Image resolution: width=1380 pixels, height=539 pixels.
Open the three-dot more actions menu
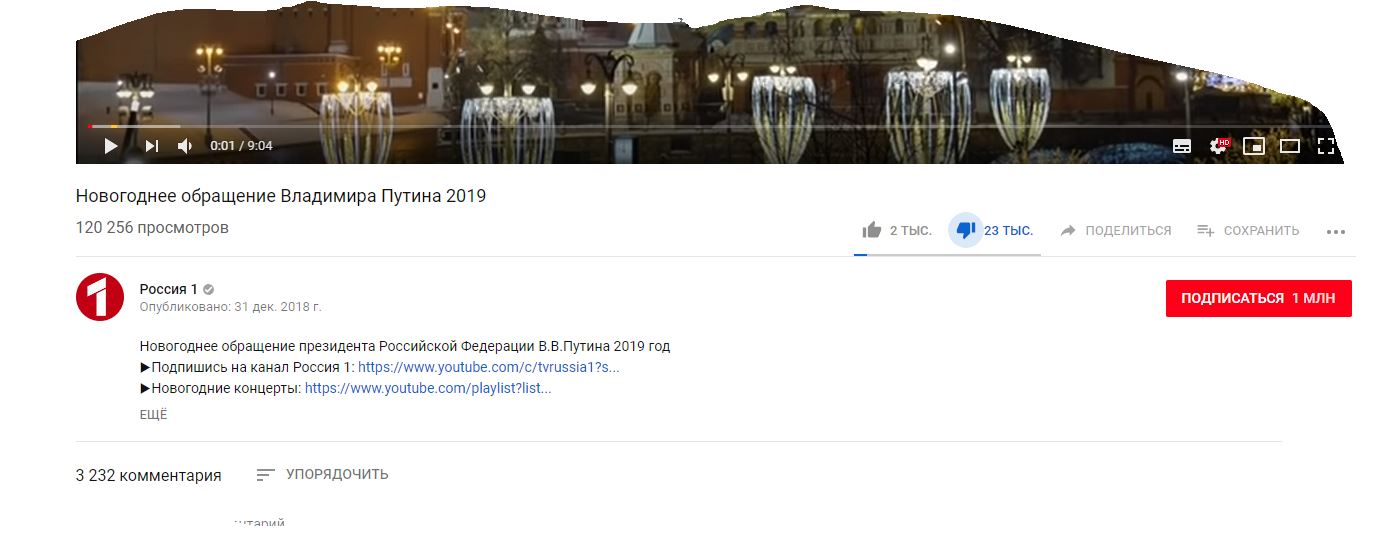pos(1336,231)
